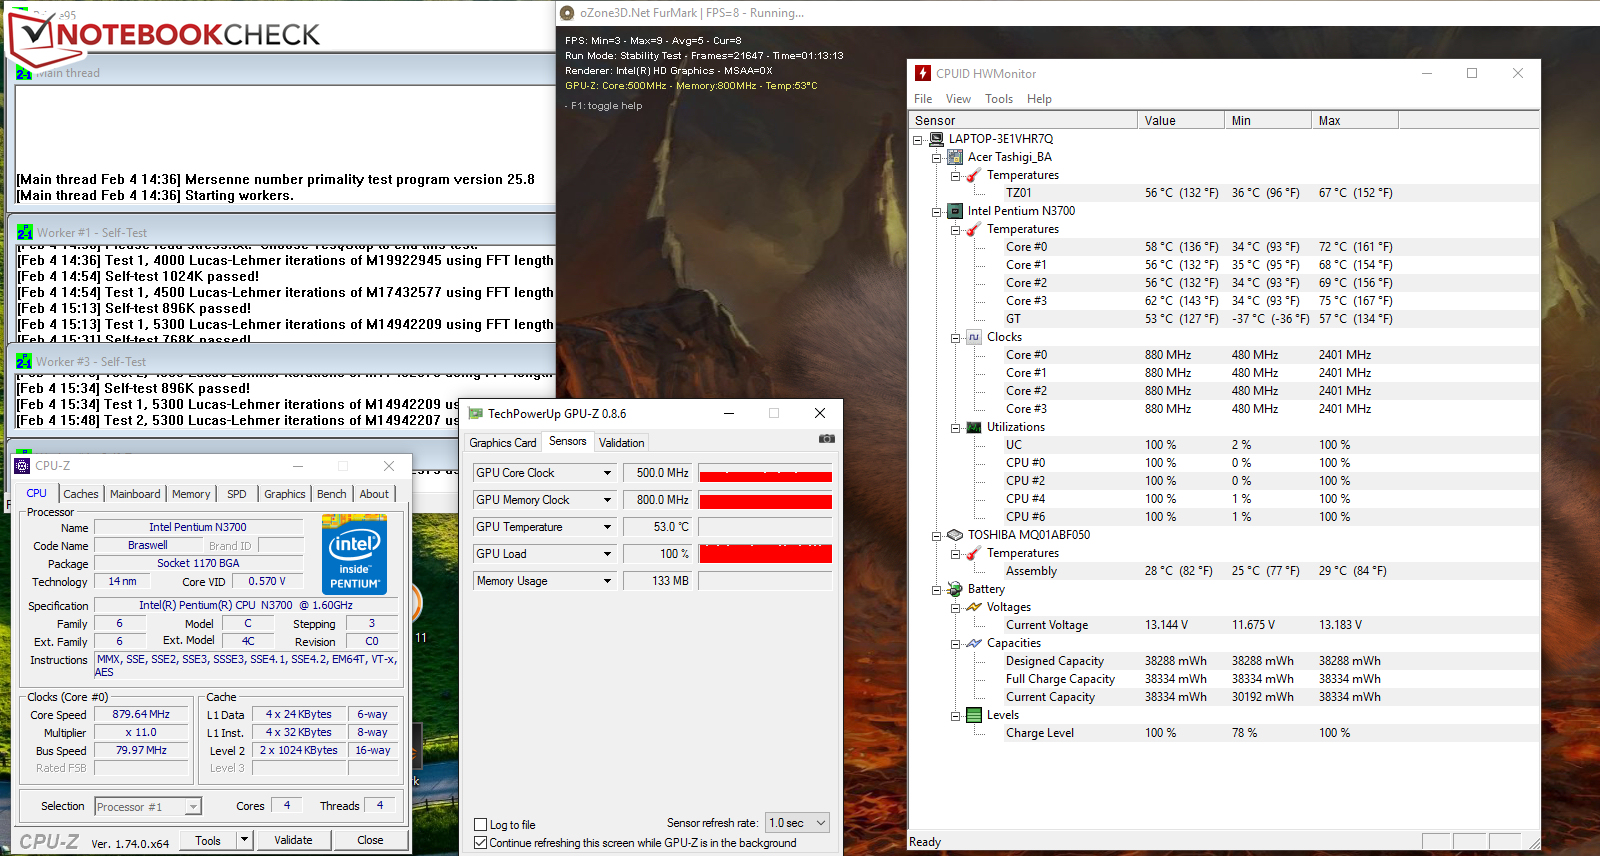Click the GPU-Z app icon in title bar
The image size is (1600, 856).
(x=476, y=413)
